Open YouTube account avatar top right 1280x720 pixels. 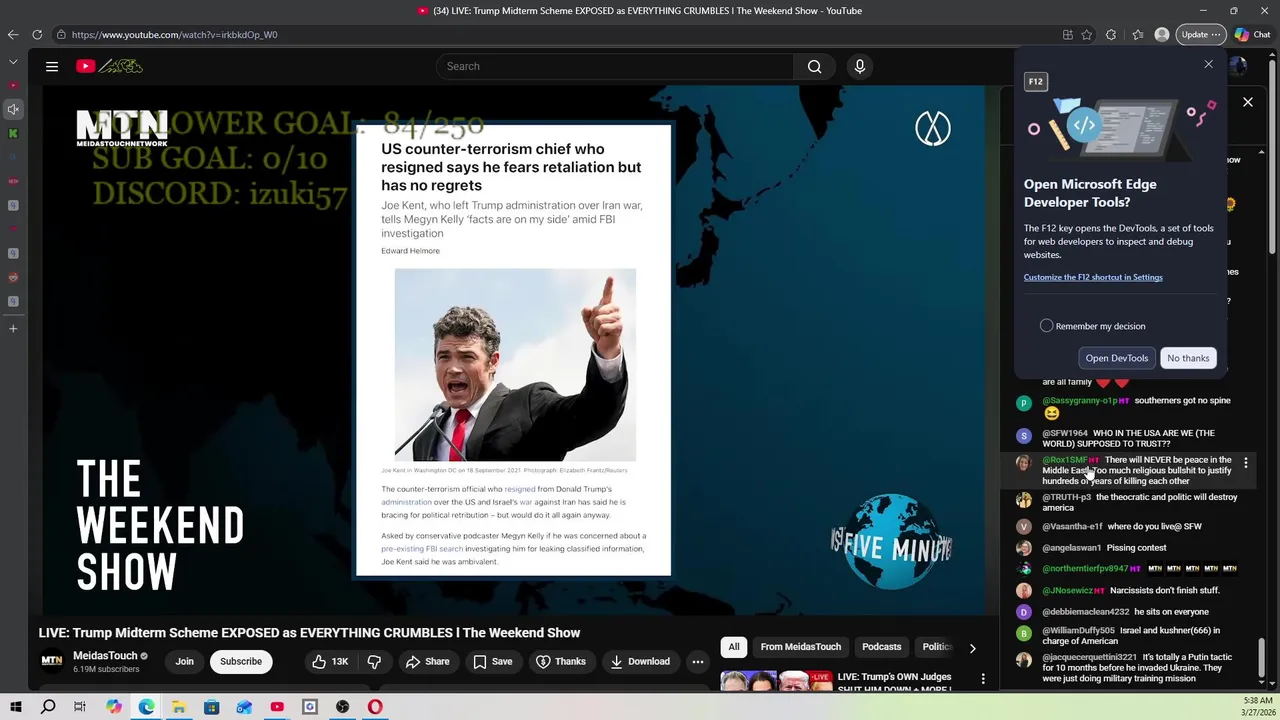coord(1238,66)
